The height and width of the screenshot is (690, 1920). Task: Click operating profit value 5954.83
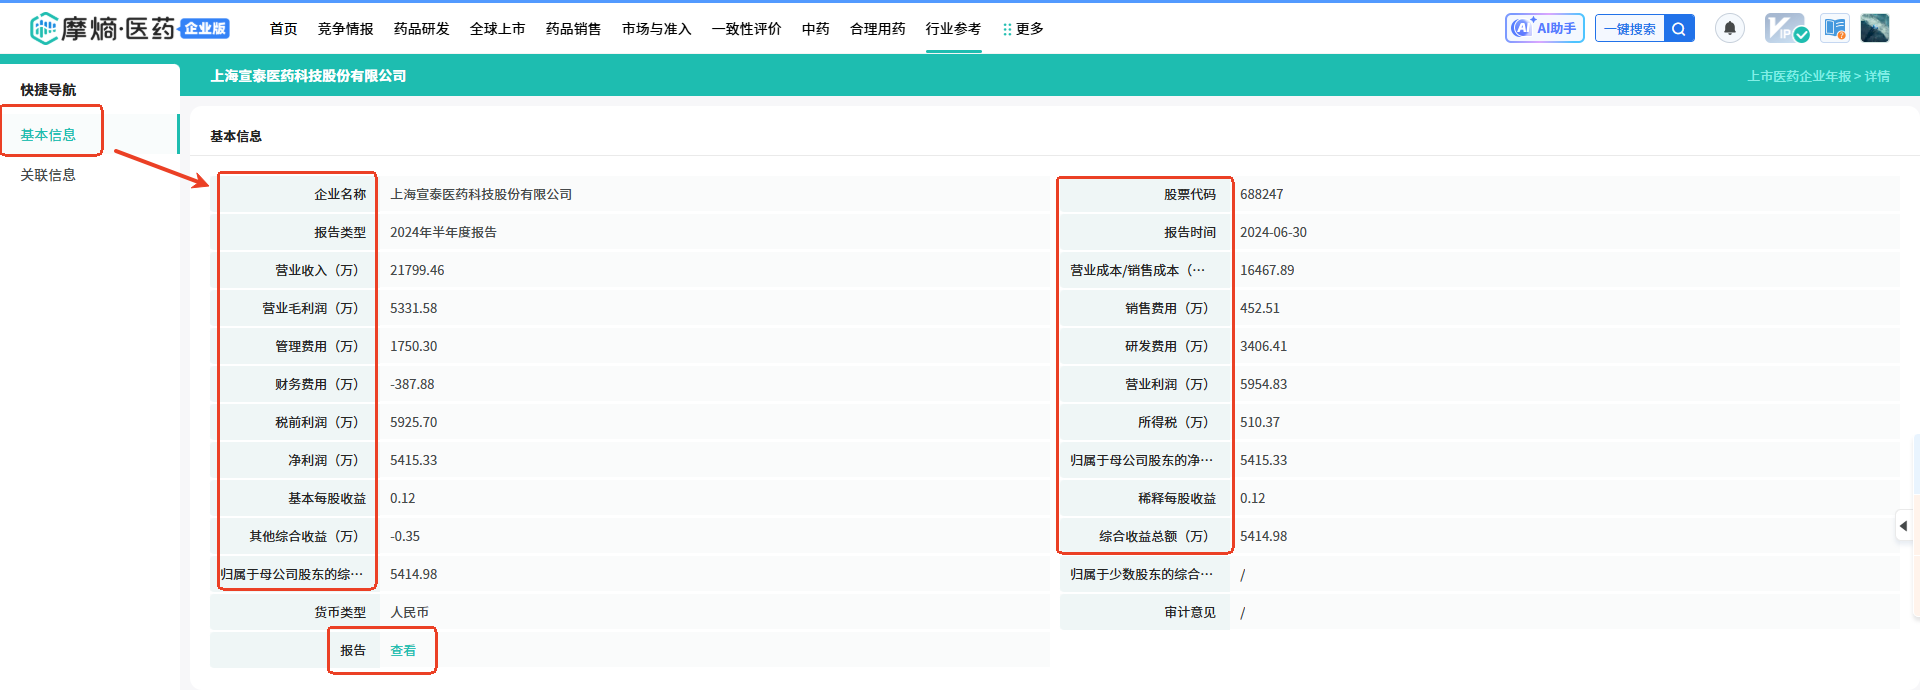point(1263,384)
